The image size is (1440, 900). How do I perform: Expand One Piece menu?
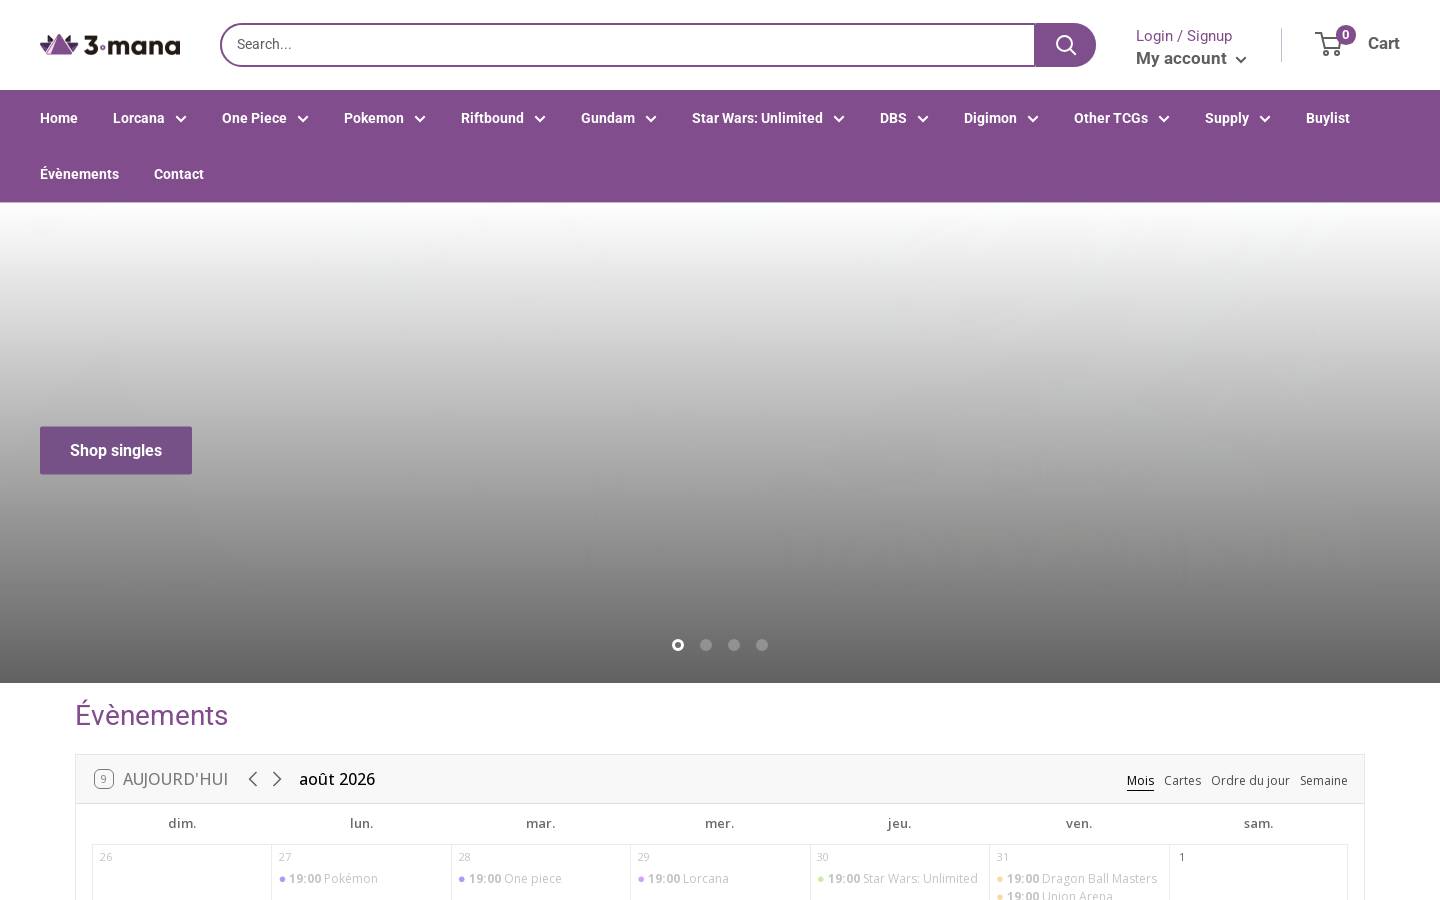[265, 118]
